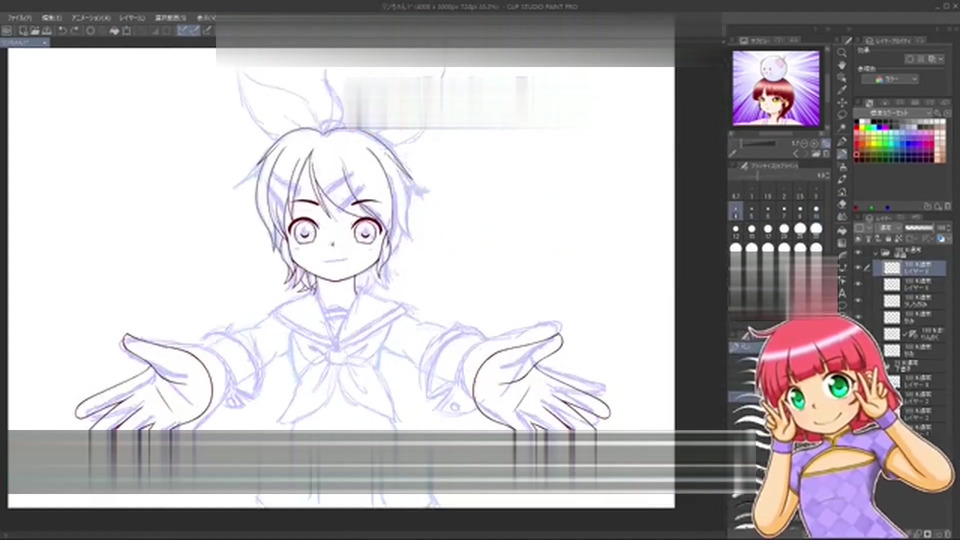Open the Selection (選択範囲) menu
960x540 pixels.
coord(170,18)
